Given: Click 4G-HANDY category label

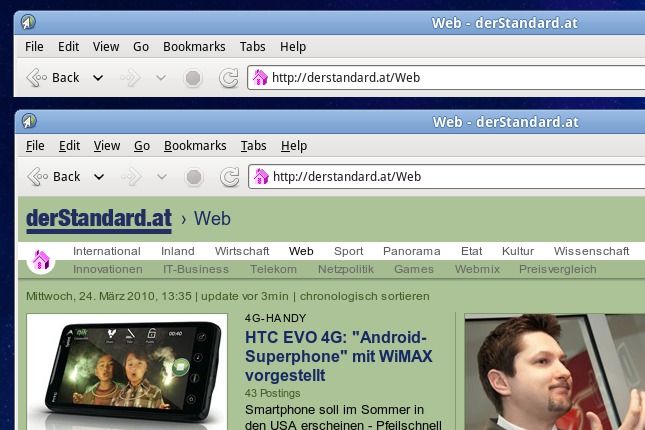Looking at the screenshot, I should (275, 318).
